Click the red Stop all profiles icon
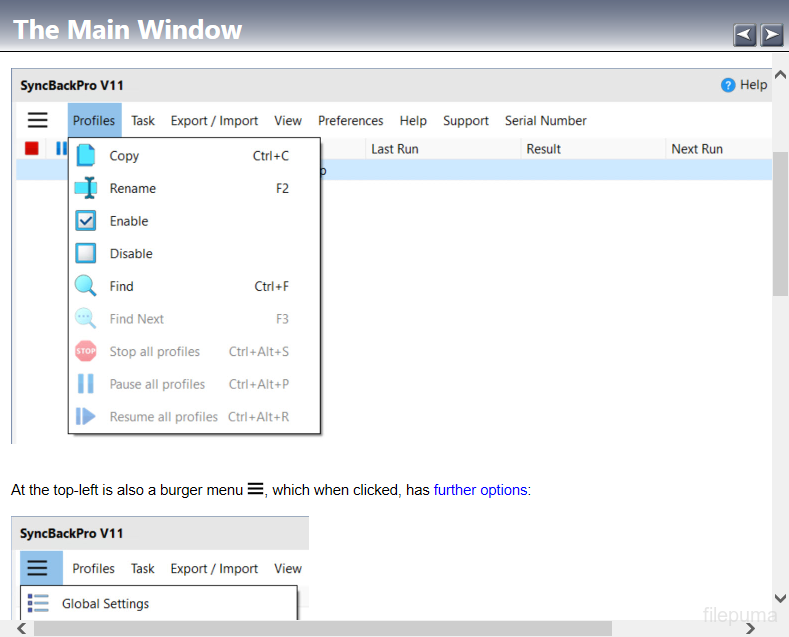789x637 pixels. 86,351
